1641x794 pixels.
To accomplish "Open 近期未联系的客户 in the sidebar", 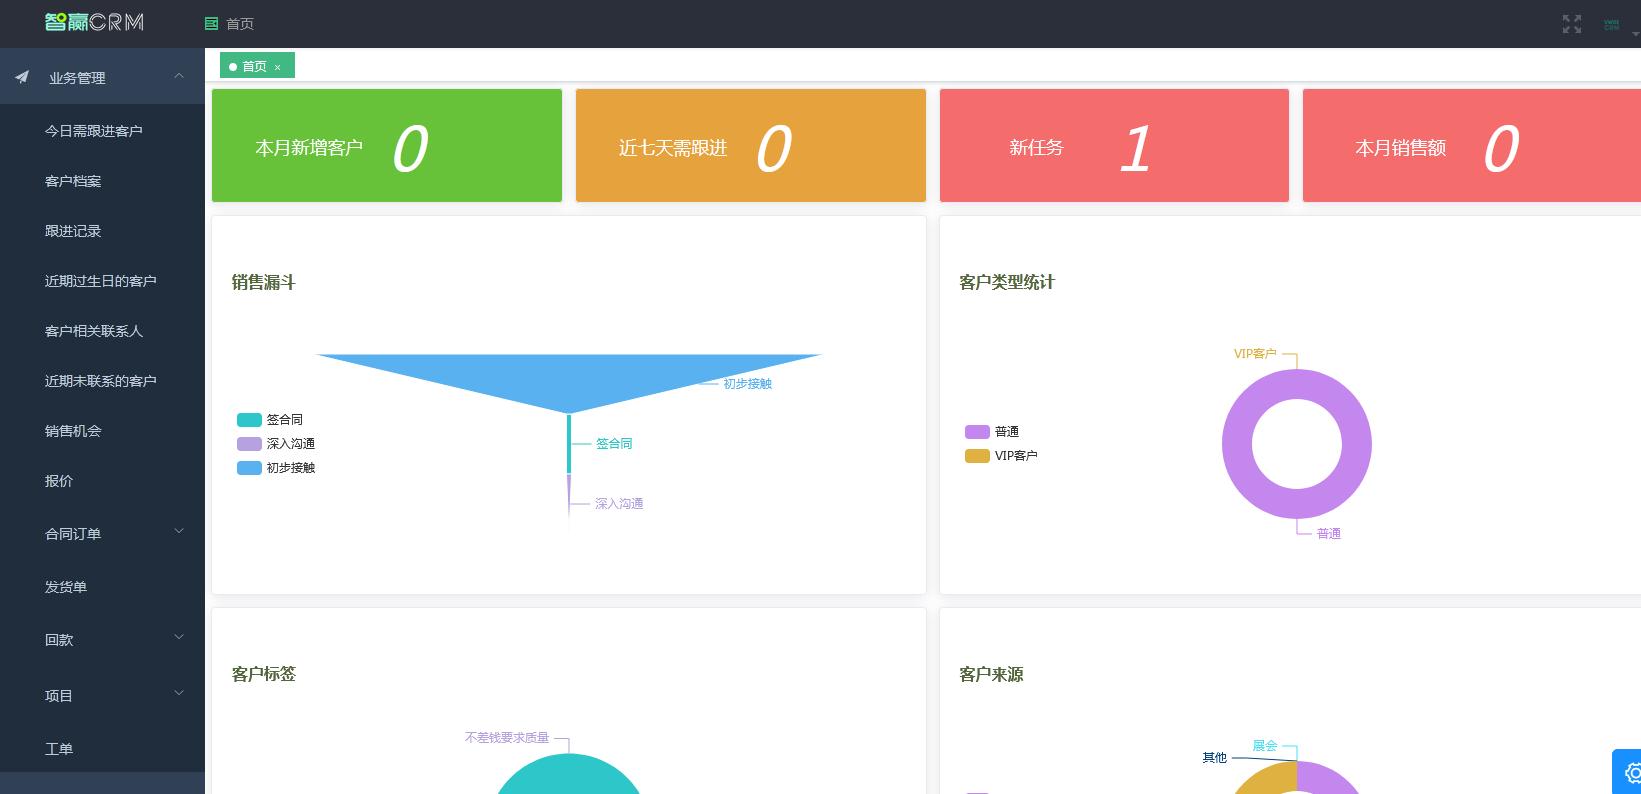I will coord(100,381).
